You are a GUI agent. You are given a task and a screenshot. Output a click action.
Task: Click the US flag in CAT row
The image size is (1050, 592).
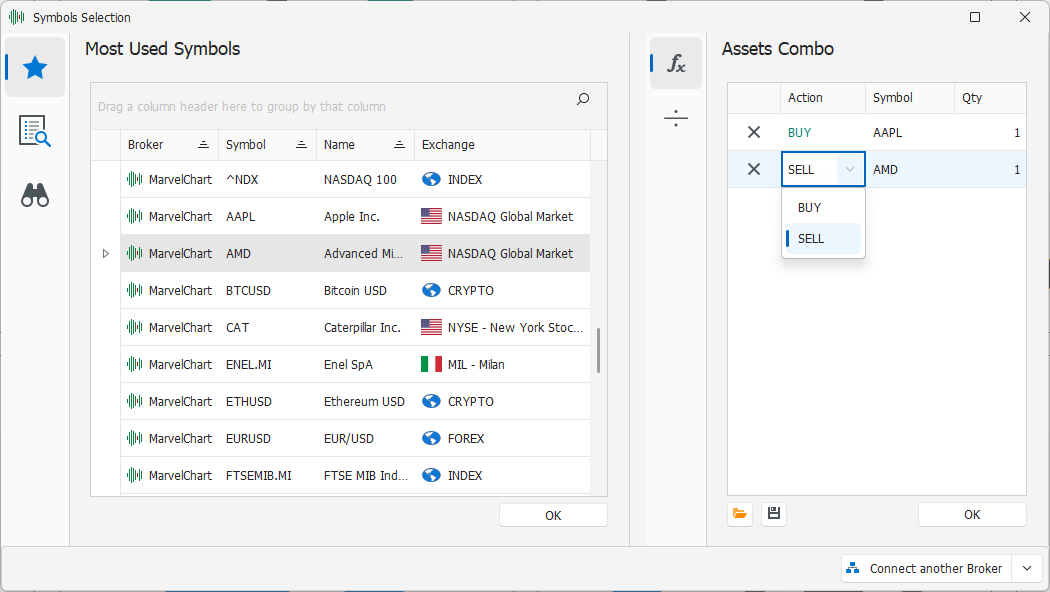point(431,327)
